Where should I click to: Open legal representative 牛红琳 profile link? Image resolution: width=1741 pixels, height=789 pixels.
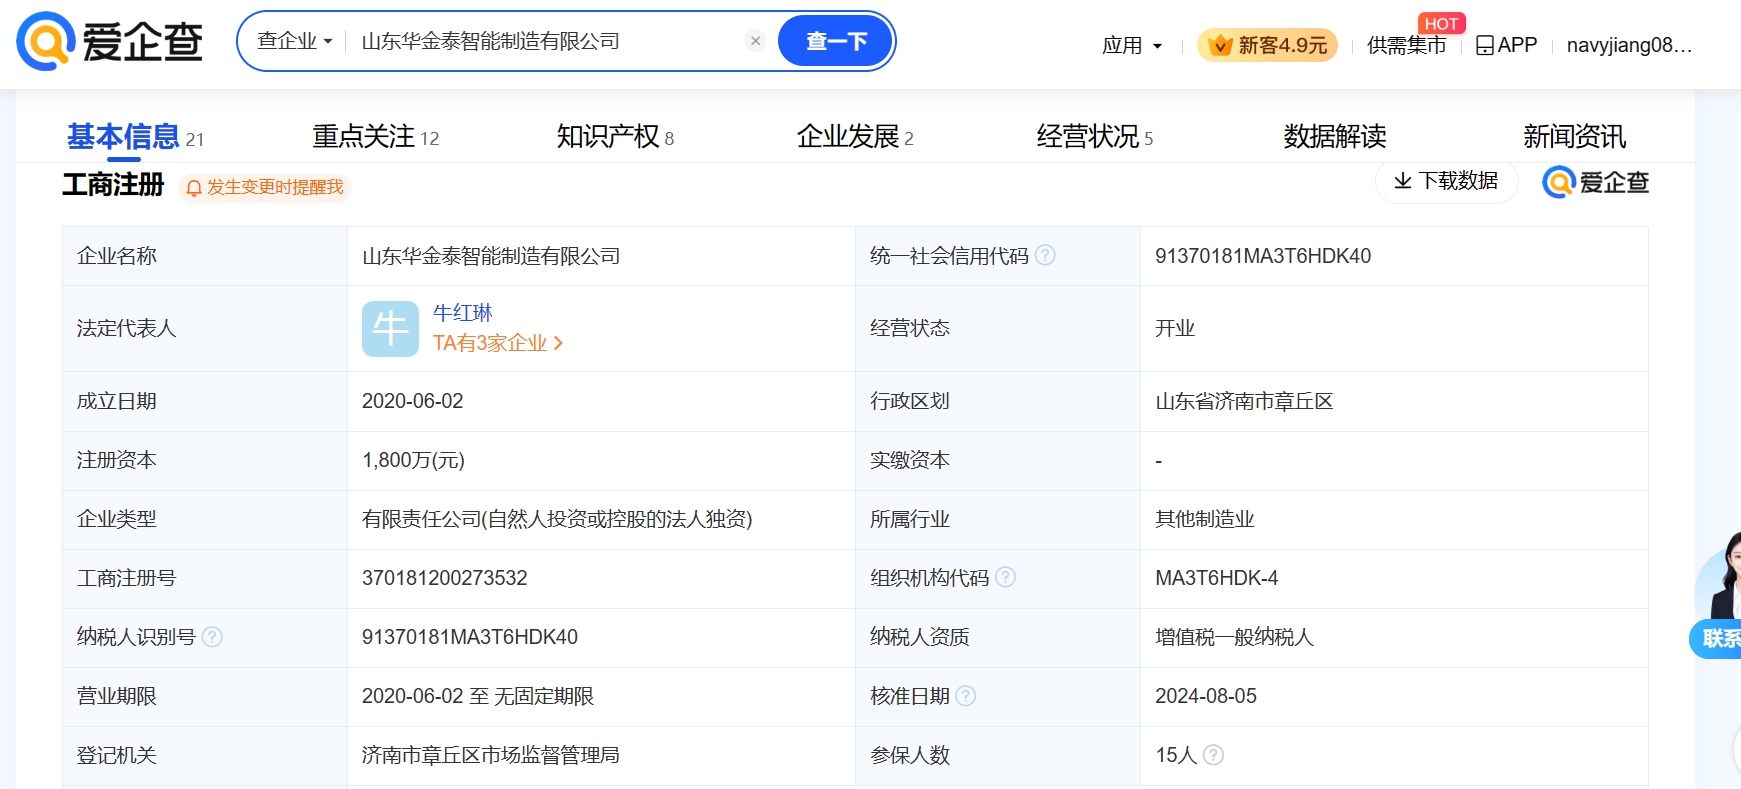point(462,313)
